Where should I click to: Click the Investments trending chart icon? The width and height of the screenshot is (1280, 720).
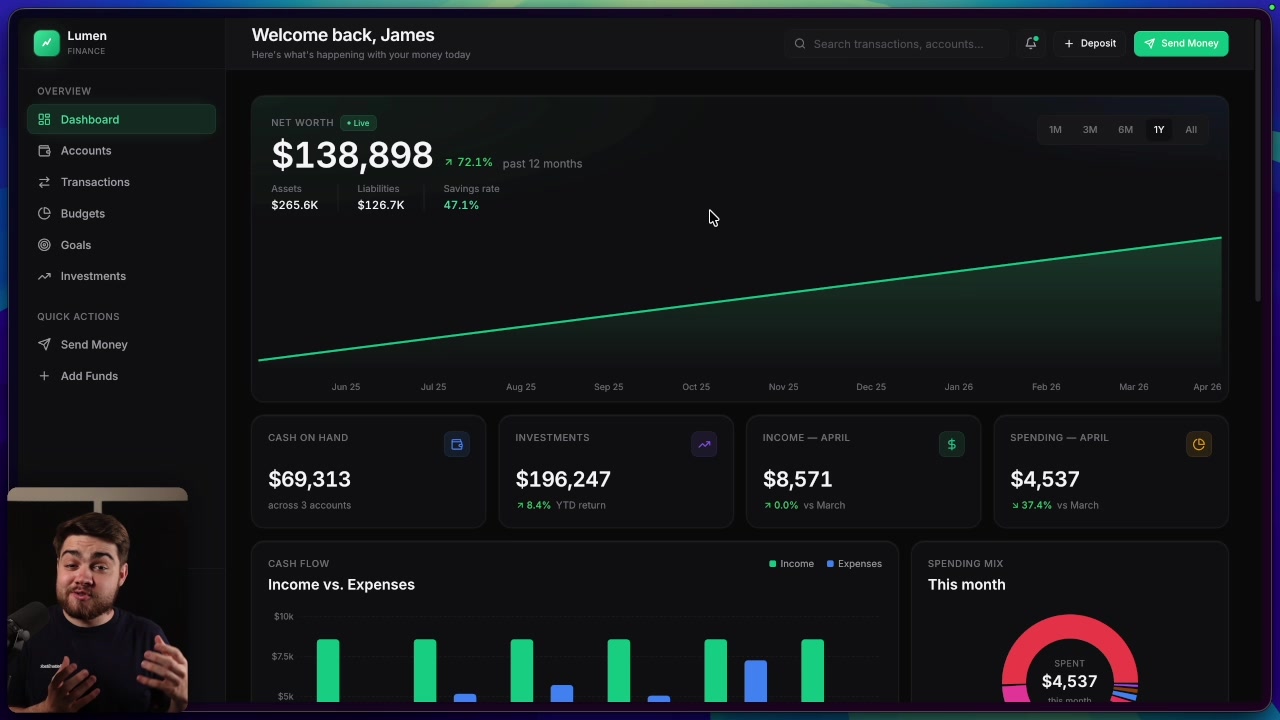pyautogui.click(x=704, y=444)
